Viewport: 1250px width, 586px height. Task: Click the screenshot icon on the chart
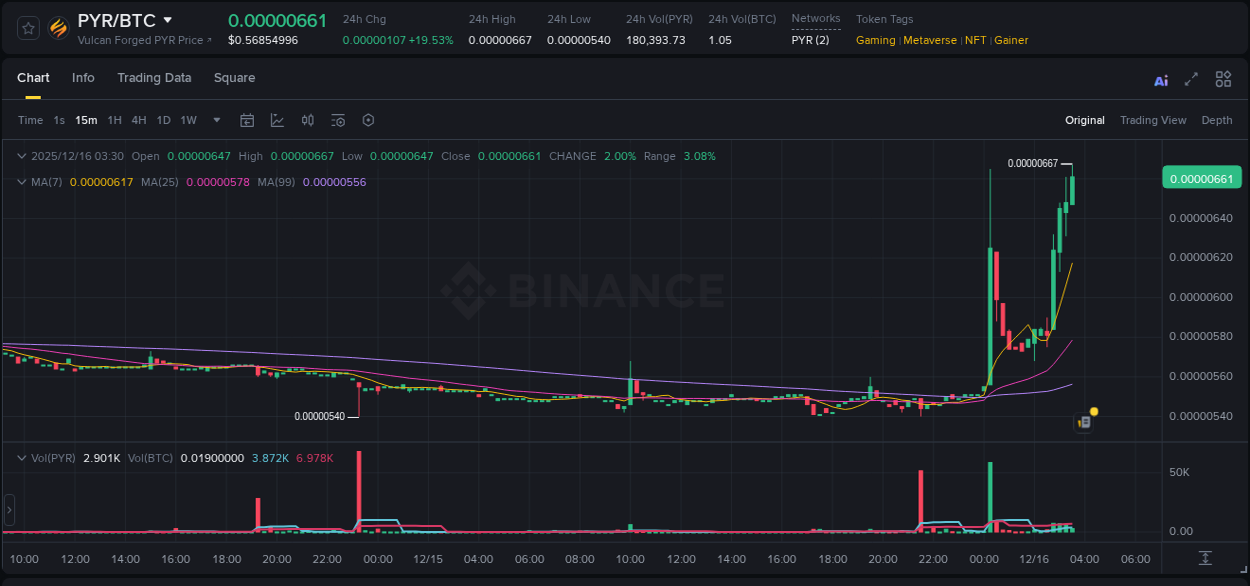[x=1083, y=421]
